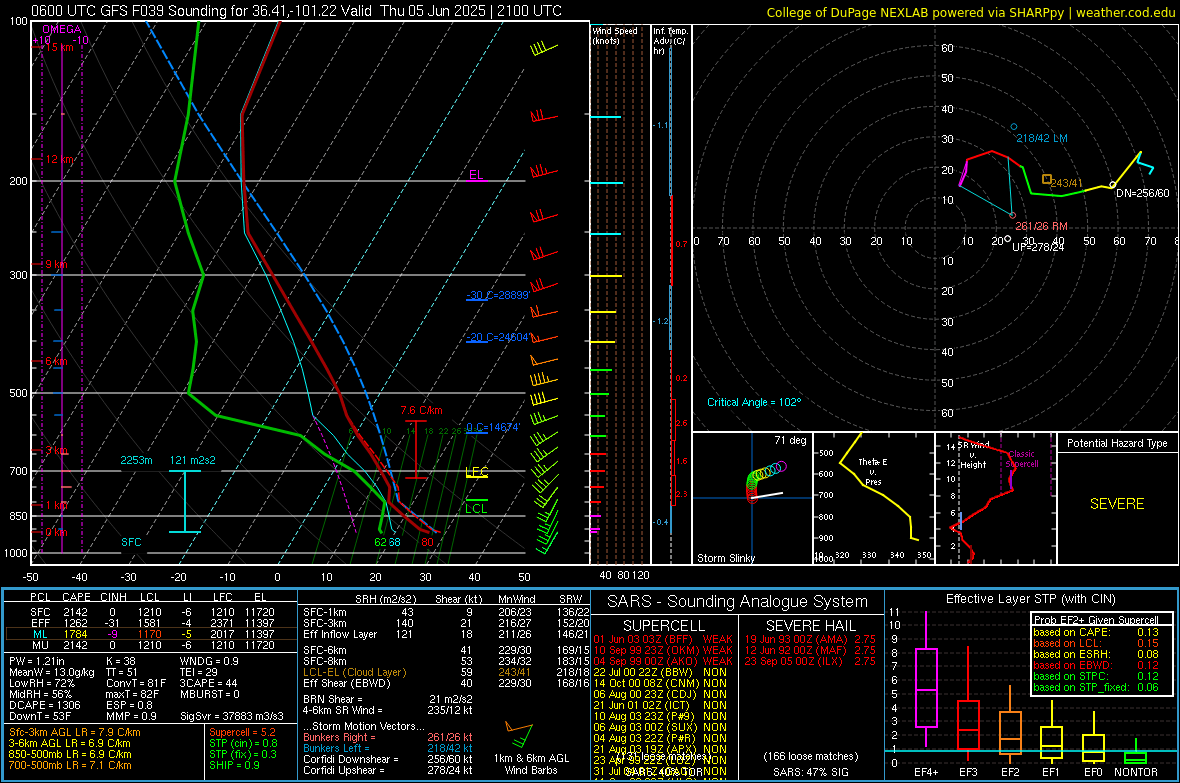Select the '19 Jun 93 00Z (AMA)' hail analog
Image resolution: width=1180 pixels, height=783 pixels.
pos(810,639)
